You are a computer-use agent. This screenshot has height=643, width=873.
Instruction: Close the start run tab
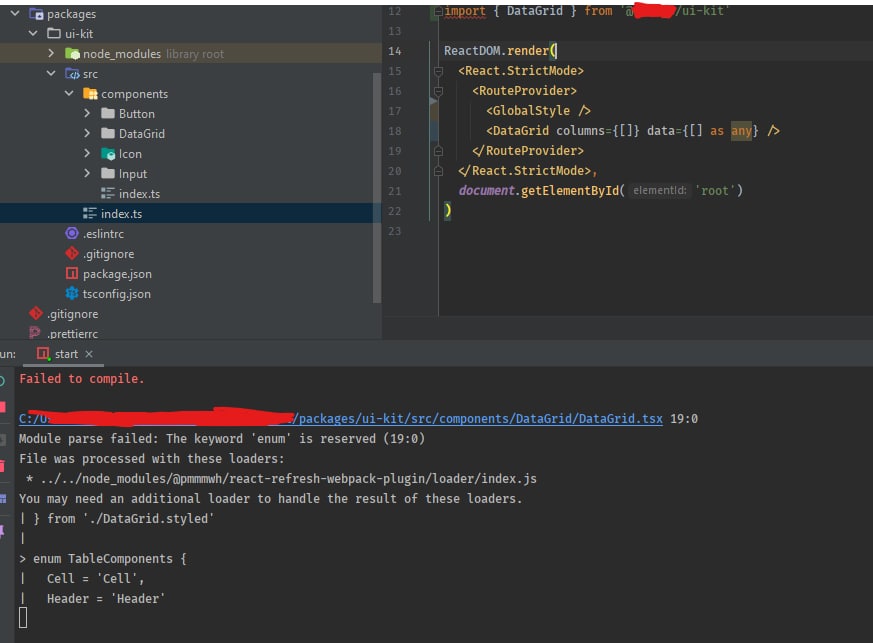pyautogui.click(x=89, y=354)
